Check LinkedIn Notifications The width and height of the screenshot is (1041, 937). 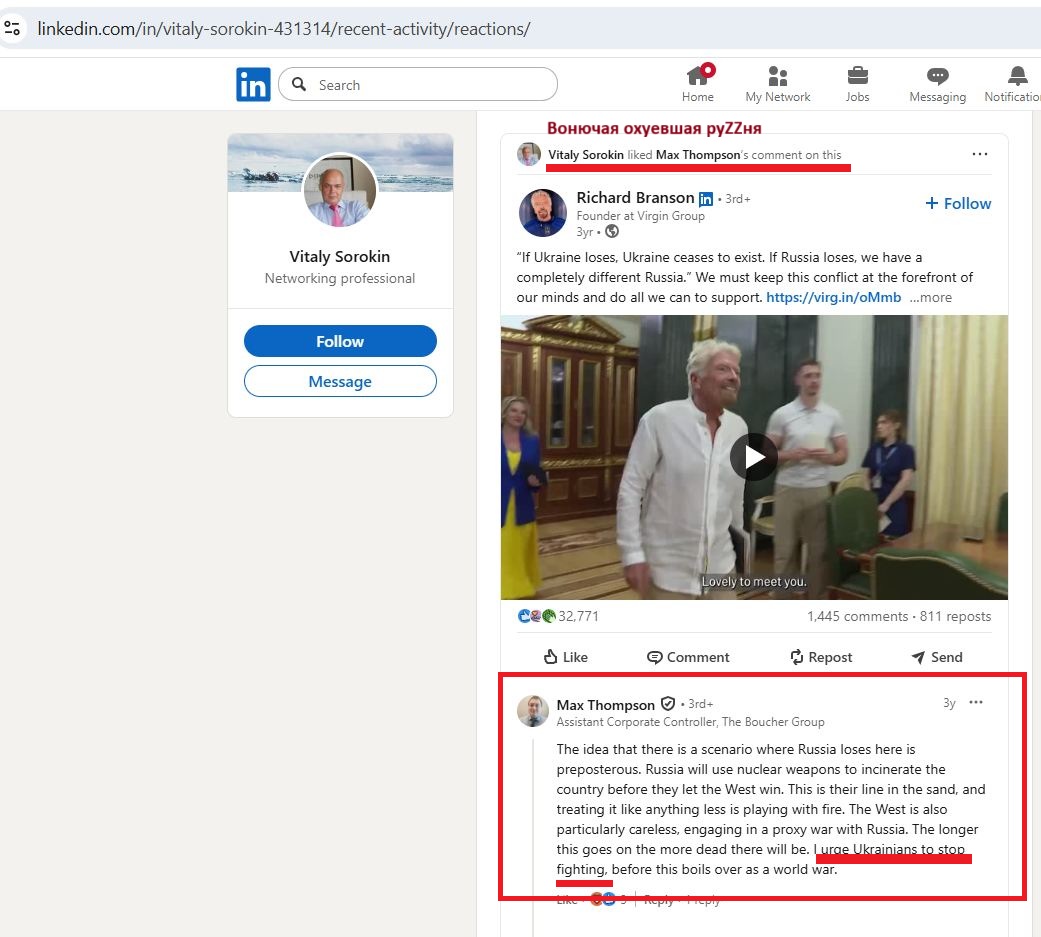click(x=1017, y=82)
